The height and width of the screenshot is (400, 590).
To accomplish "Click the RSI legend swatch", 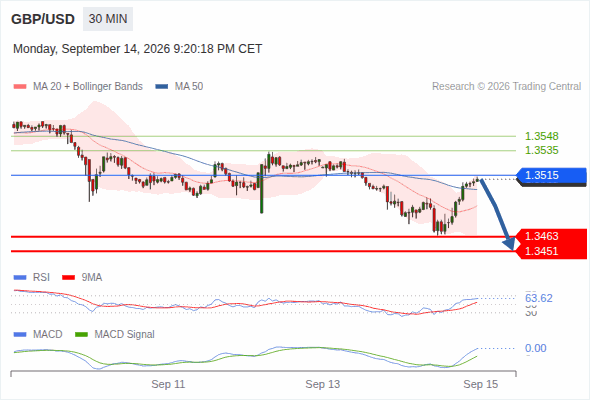I will pos(20,278).
